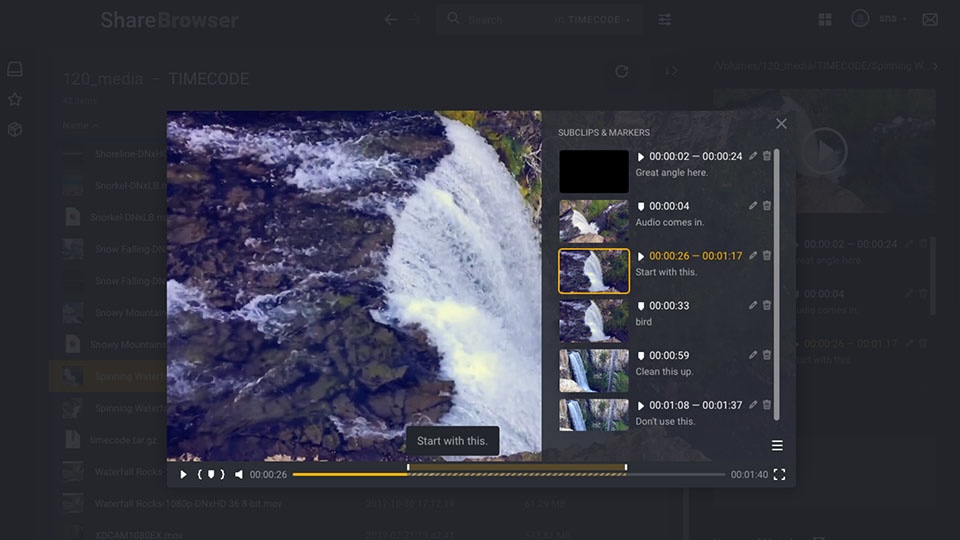This screenshot has width=960, height=540.
Task: Enter fullscreen video mode
Action: pos(779,474)
